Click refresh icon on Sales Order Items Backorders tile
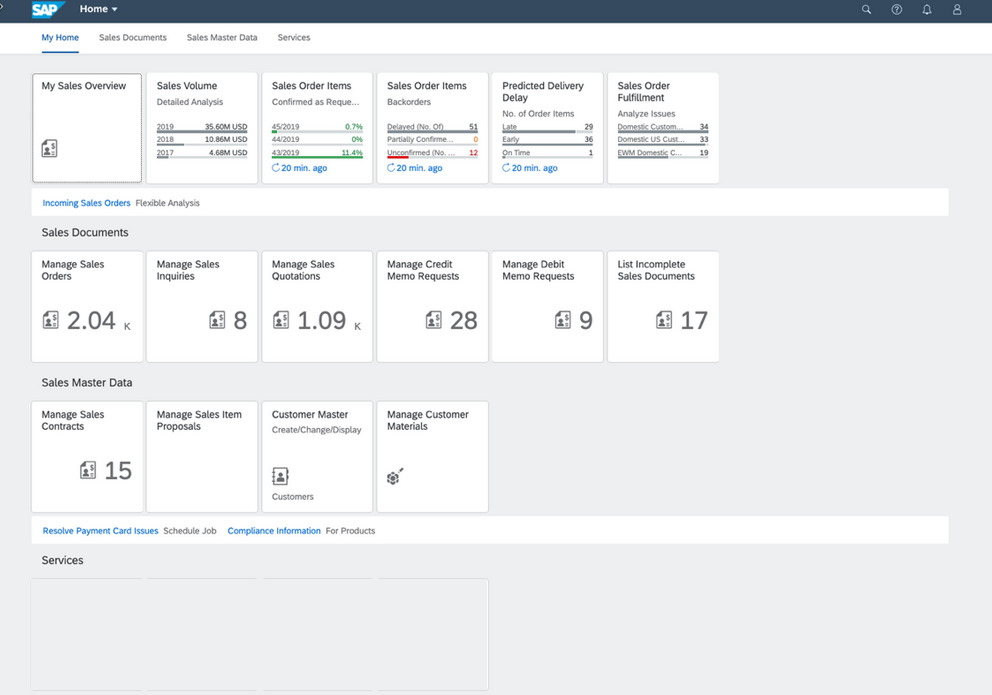 [391, 168]
